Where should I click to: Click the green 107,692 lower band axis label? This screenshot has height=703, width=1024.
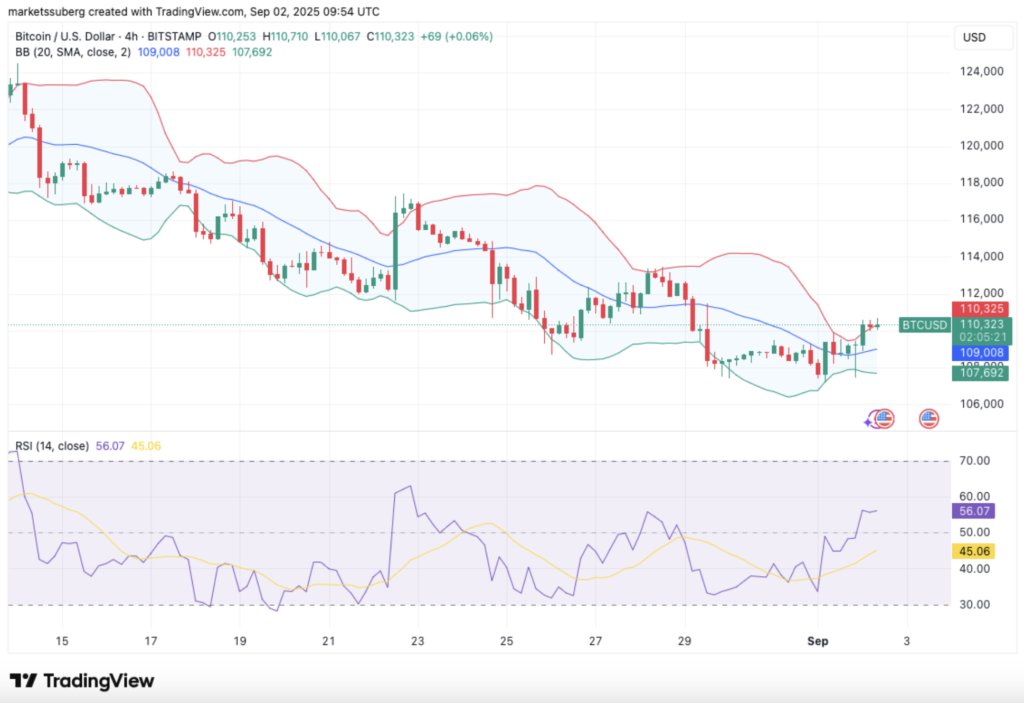coord(981,373)
